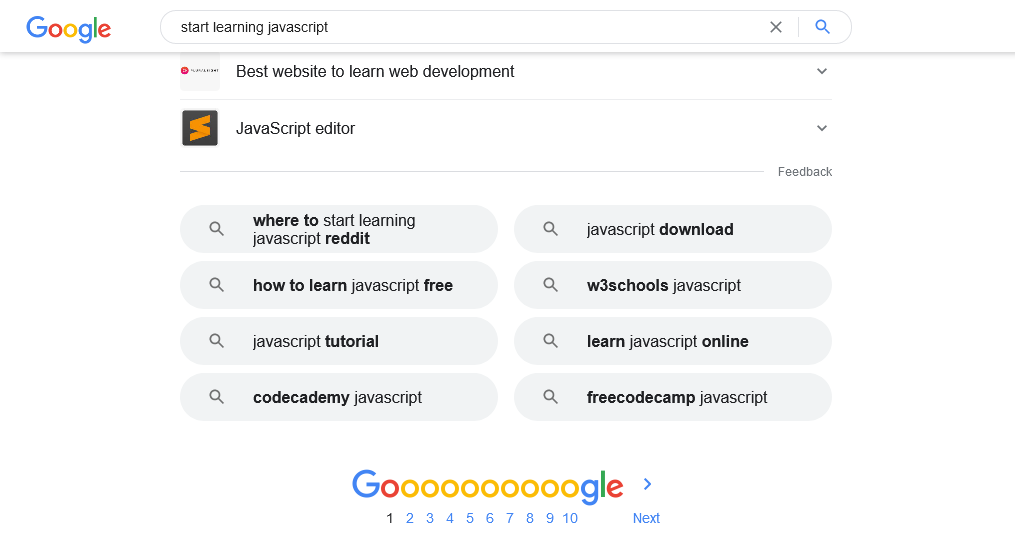The width and height of the screenshot is (1015, 544).
Task: Open the Feedback link
Action: tap(805, 172)
